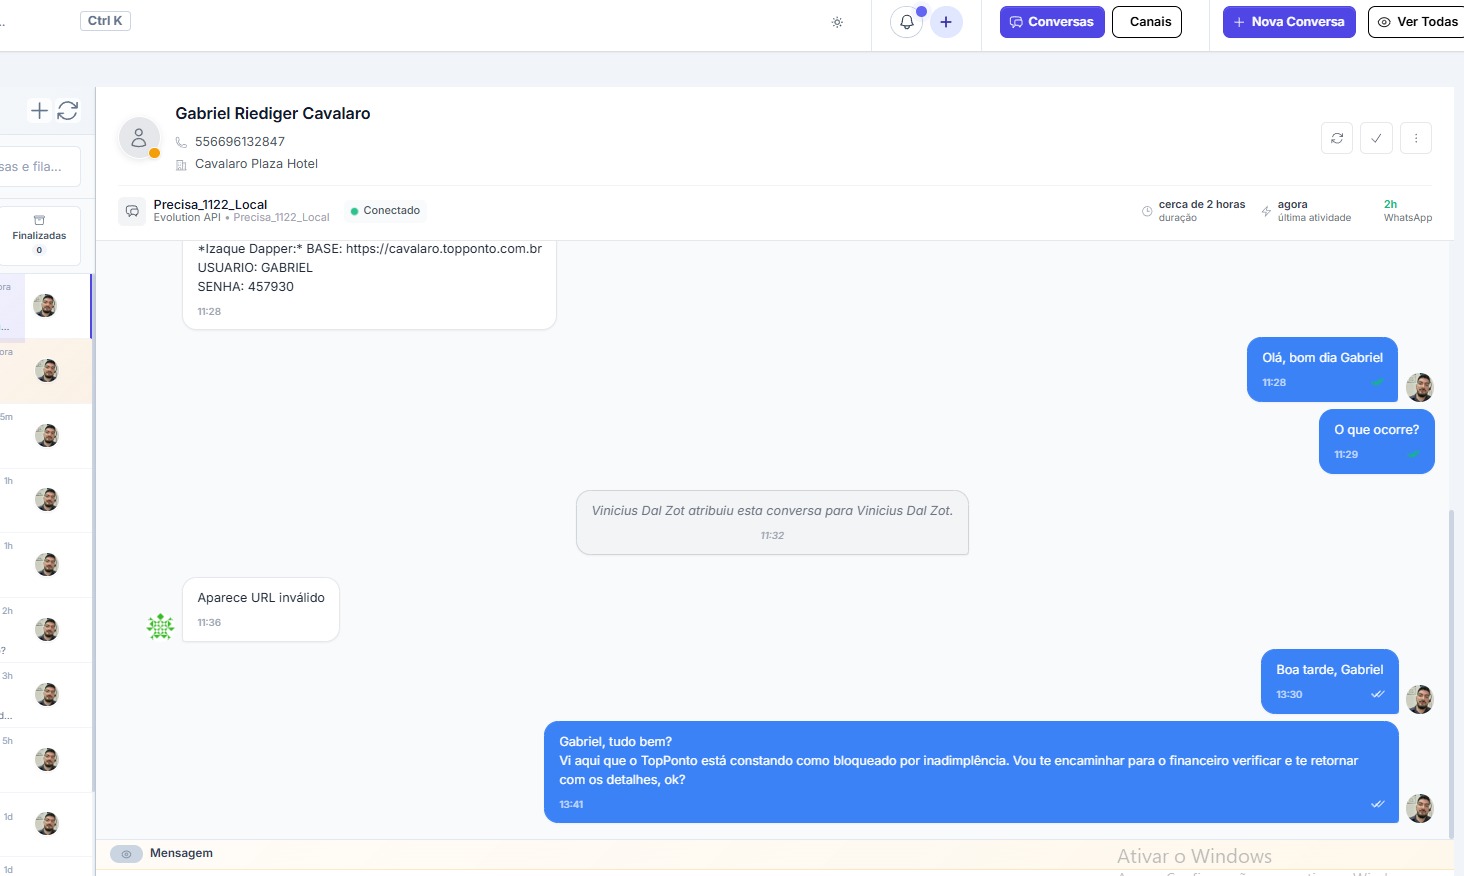Click the plus icon in sidebar
The height and width of the screenshot is (876, 1464).
pos(39,111)
